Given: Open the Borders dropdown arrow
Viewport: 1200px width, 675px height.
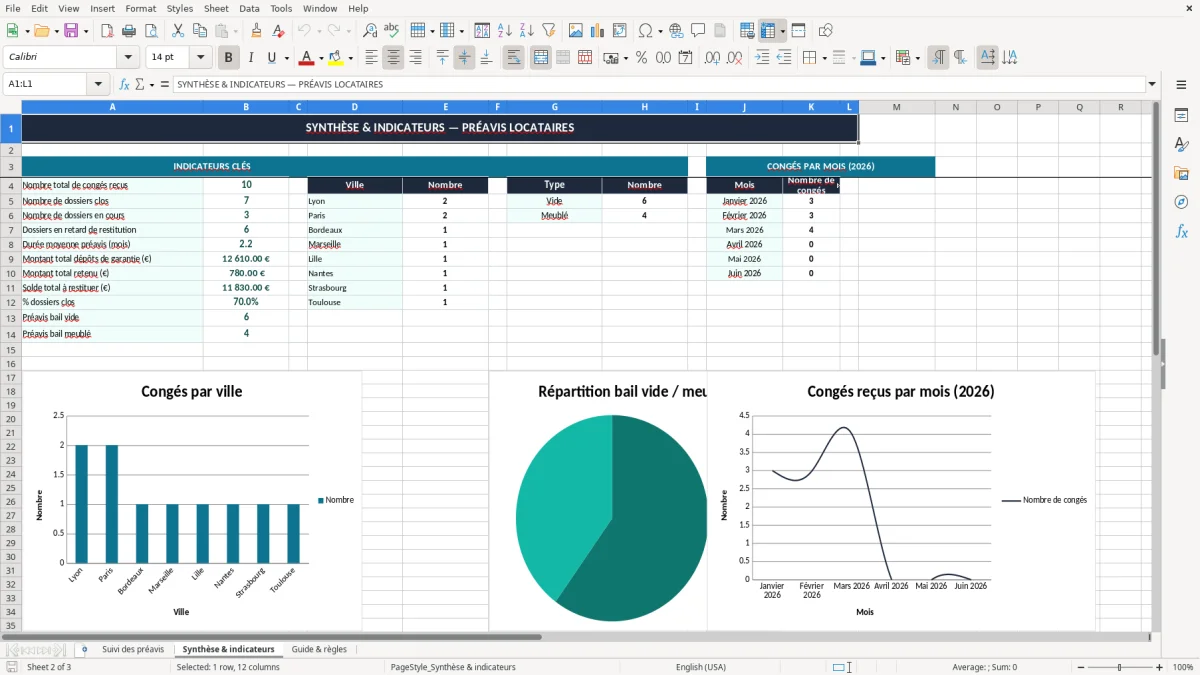Looking at the screenshot, I should (826, 58).
